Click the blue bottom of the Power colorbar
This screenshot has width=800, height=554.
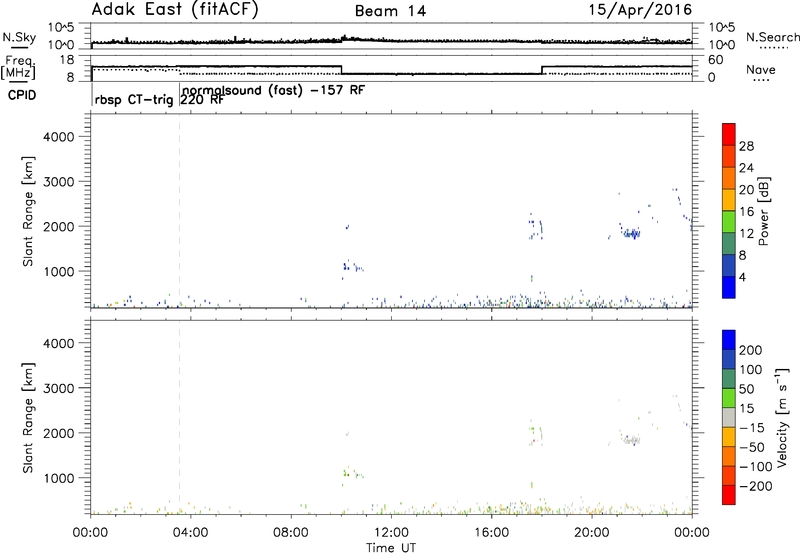[729, 287]
